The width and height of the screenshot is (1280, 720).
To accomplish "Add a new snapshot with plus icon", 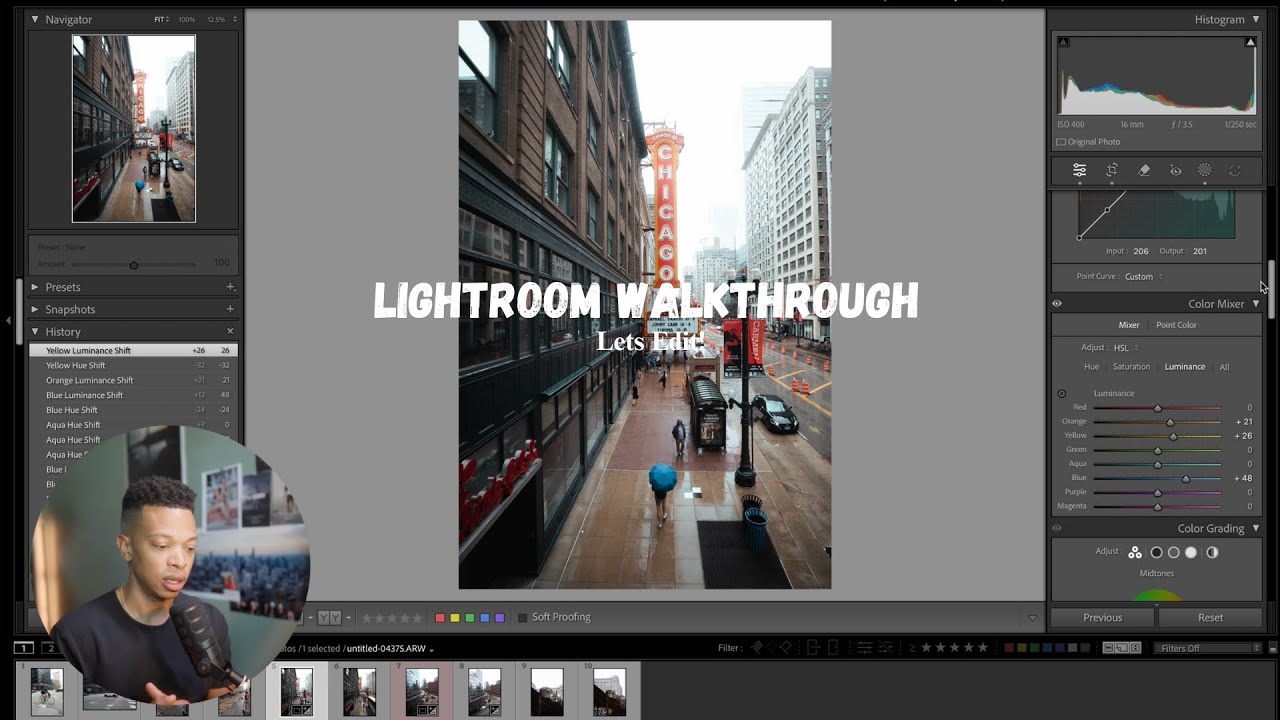I will pyautogui.click(x=230, y=309).
